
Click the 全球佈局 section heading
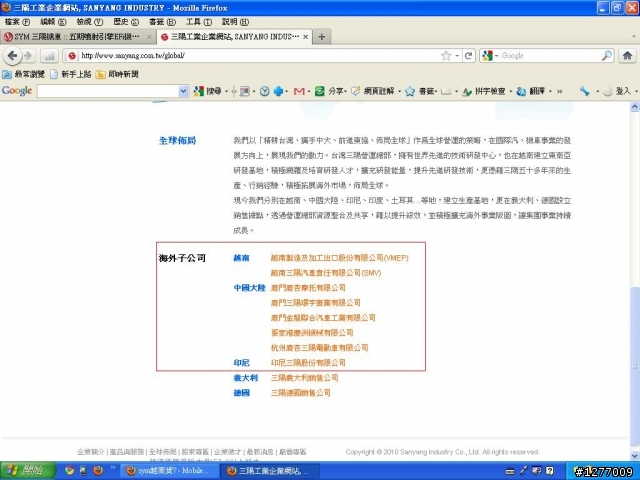(177, 140)
